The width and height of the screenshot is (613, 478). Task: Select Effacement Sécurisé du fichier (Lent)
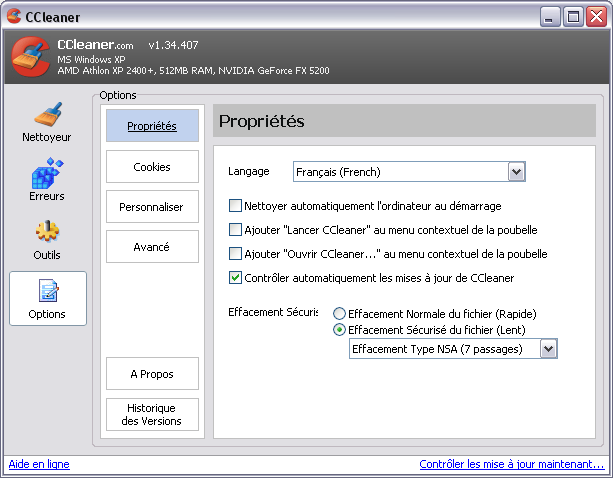click(x=340, y=330)
